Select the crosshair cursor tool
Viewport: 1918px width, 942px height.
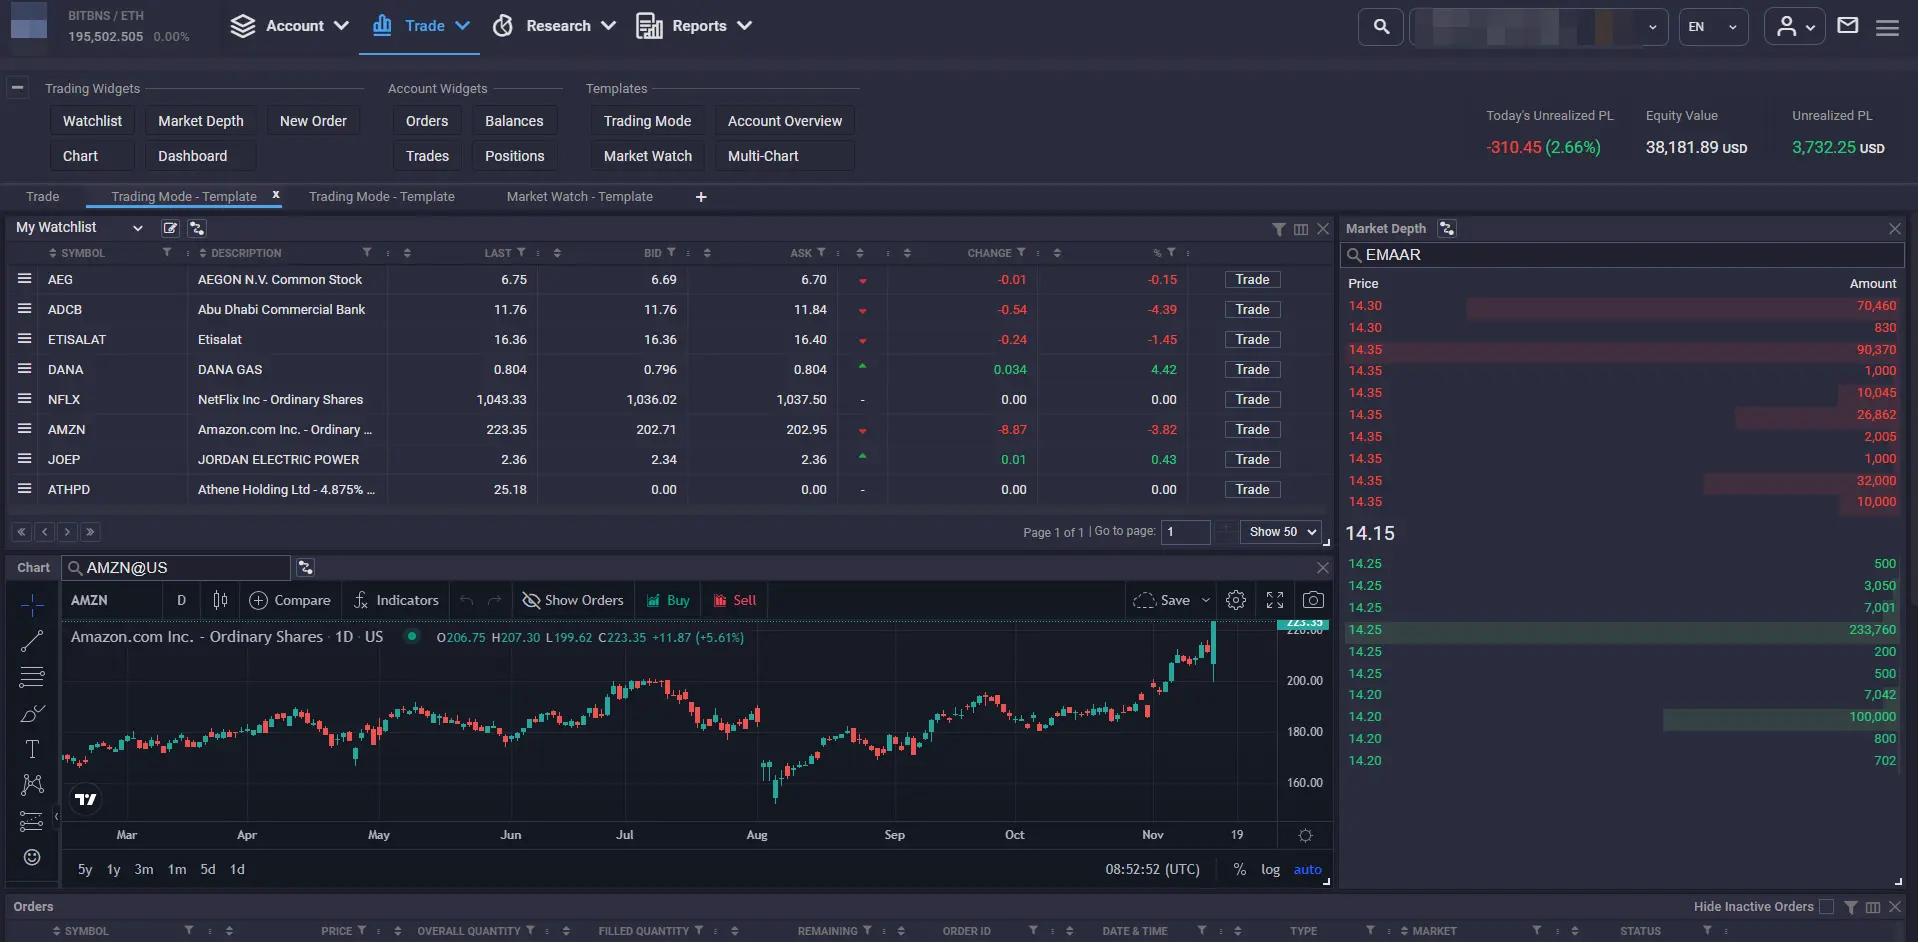point(32,605)
